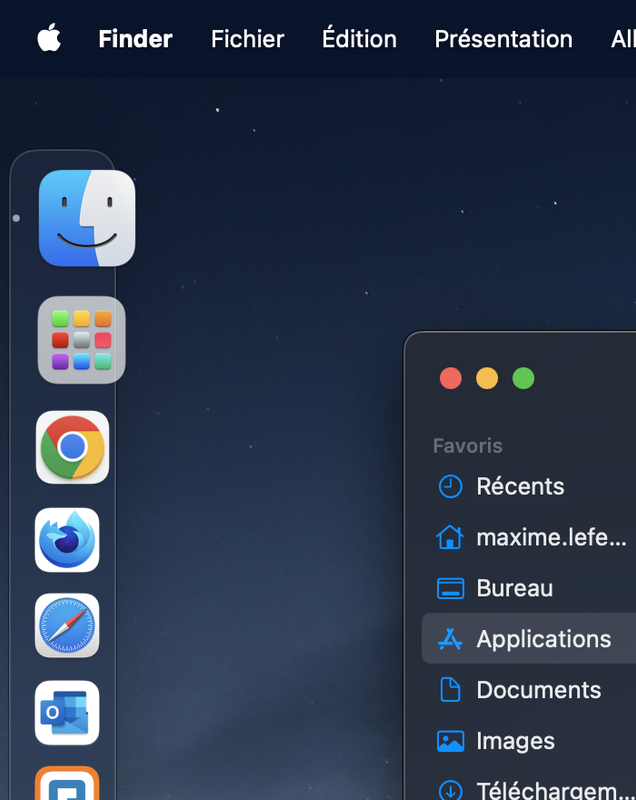
Task: Open the Finder menu in menu bar
Action: tap(135, 39)
